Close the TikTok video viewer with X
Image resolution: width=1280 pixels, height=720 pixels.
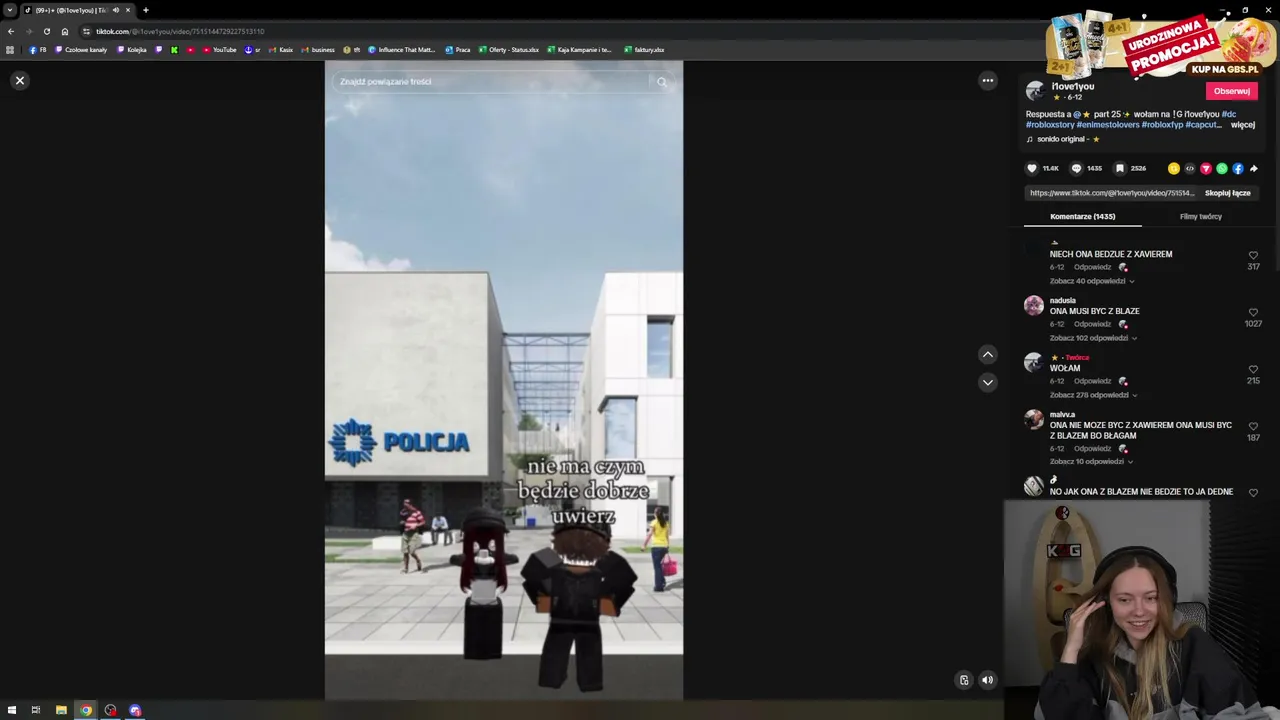pos(19,80)
